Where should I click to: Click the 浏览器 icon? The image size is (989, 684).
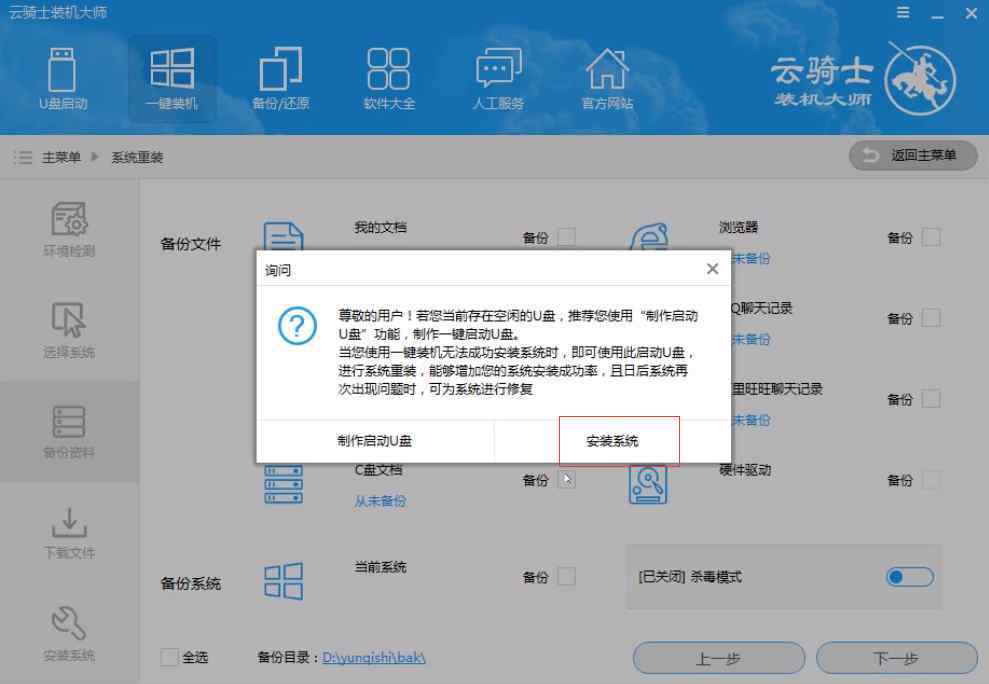648,237
